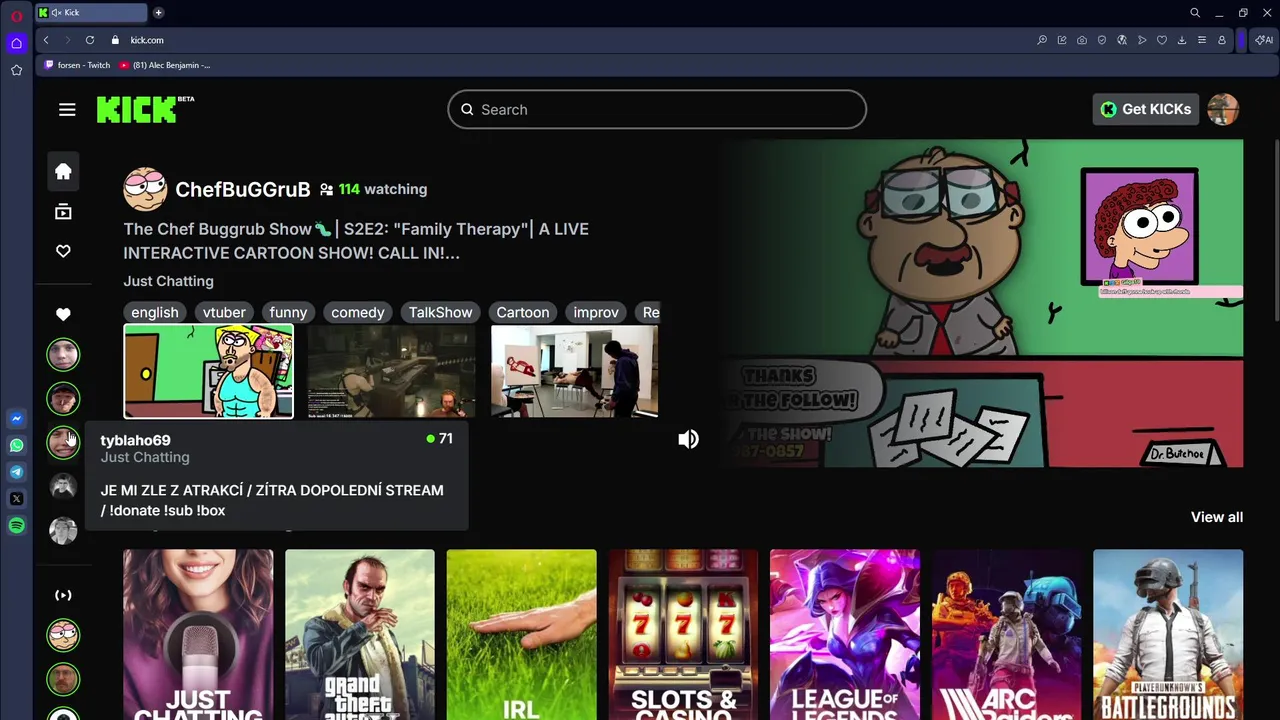This screenshot has width=1280, height=720.
Task: Open Following heart outline icon in sidebar
Action: click(63, 251)
